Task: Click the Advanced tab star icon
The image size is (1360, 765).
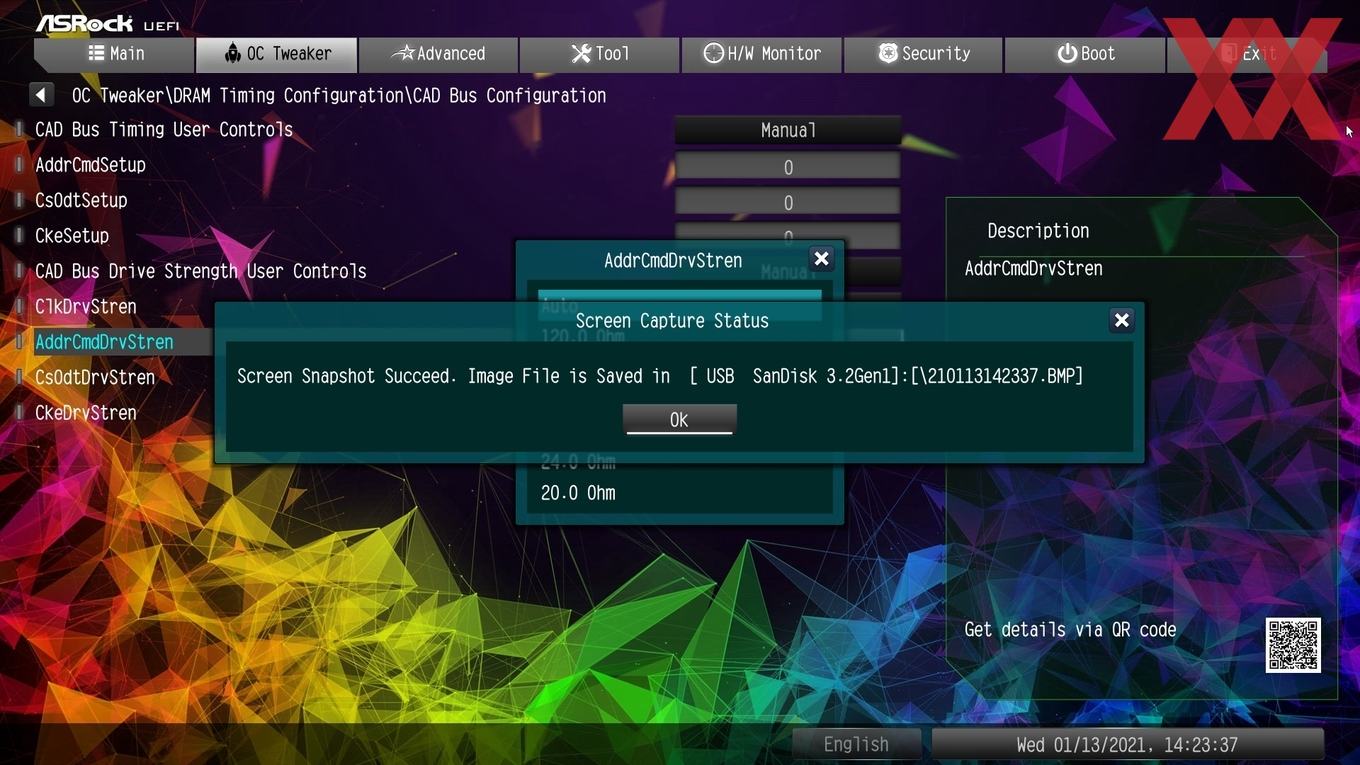Action: pyautogui.click(x=402, y=53)
